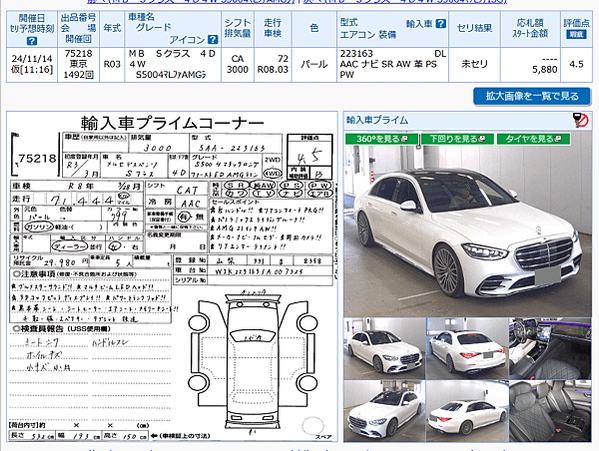Viewport: 599px width, 451px height.
Task: Open the dashboard interior thumbnail
Action: click(x=550, y=349)
